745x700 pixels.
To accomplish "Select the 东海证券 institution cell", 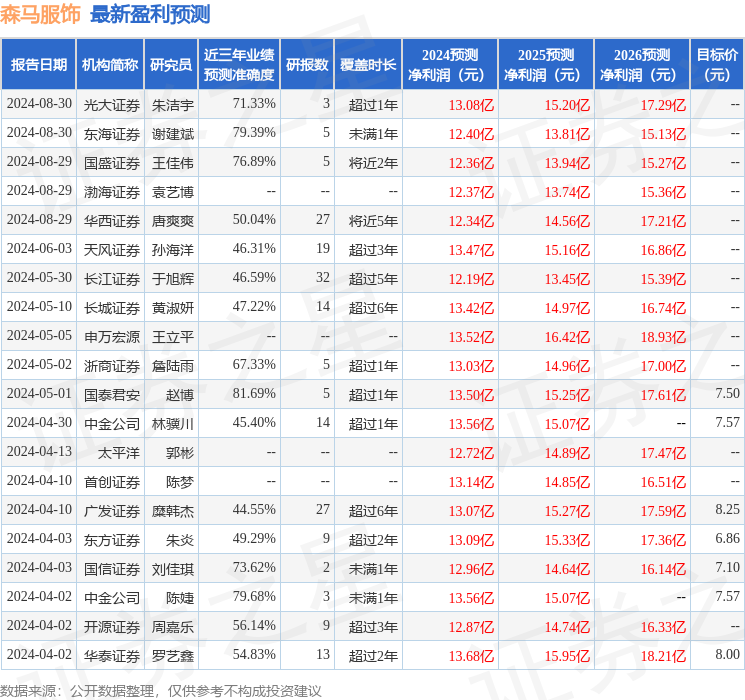I will coord(112,134).
